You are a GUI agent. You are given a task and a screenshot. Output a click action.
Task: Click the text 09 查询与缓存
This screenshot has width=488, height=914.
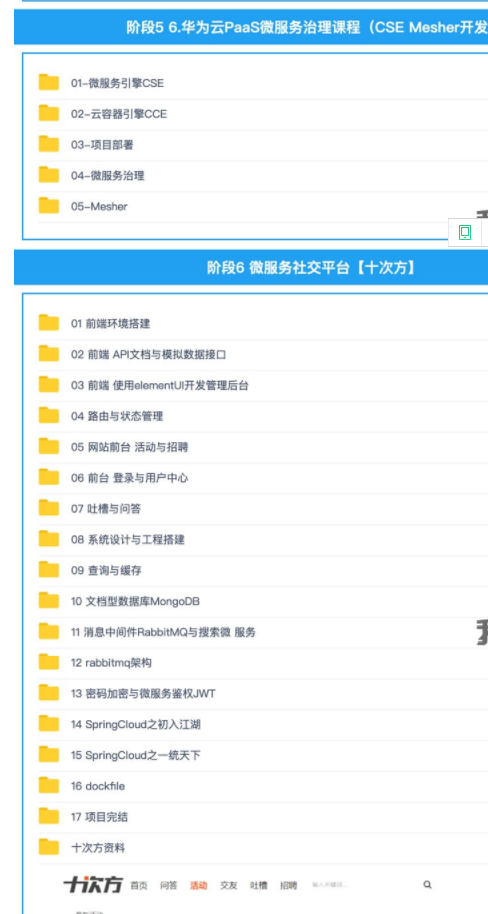coord(106,571)
